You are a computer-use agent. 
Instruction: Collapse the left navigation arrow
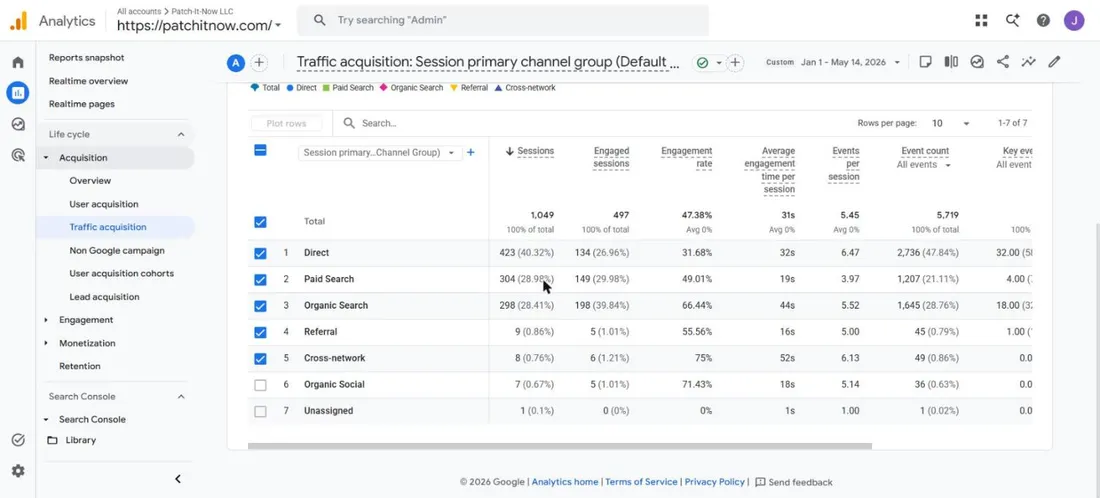point(177,479)
